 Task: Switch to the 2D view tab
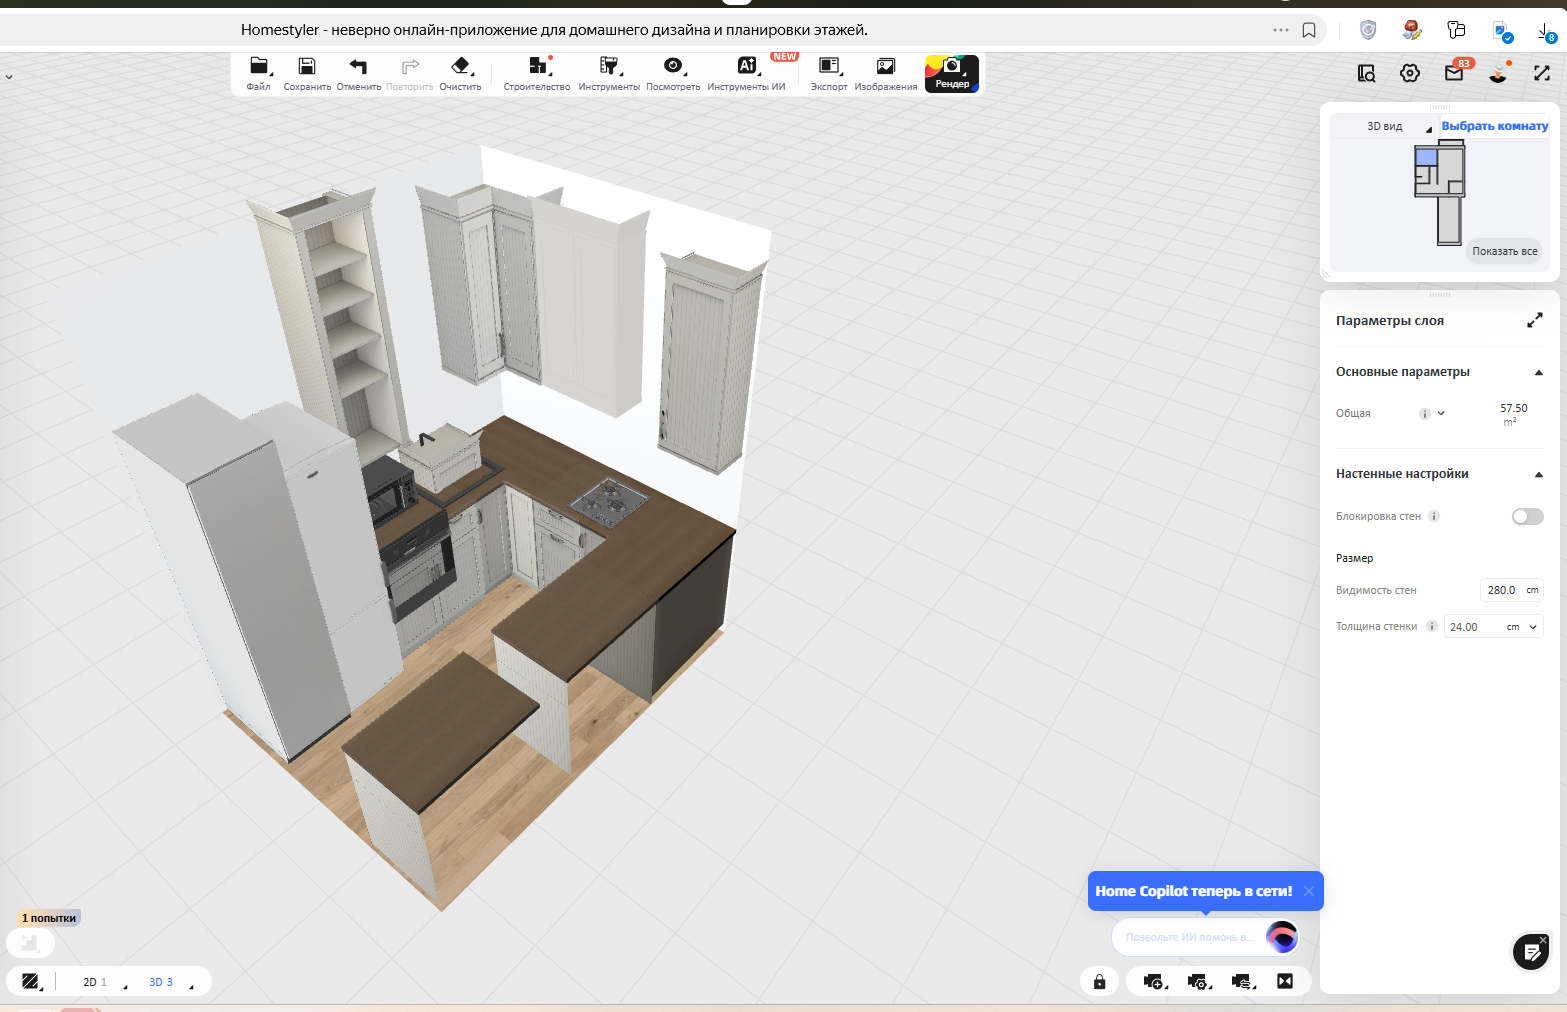pyautogui.click(x=90, y=982)
